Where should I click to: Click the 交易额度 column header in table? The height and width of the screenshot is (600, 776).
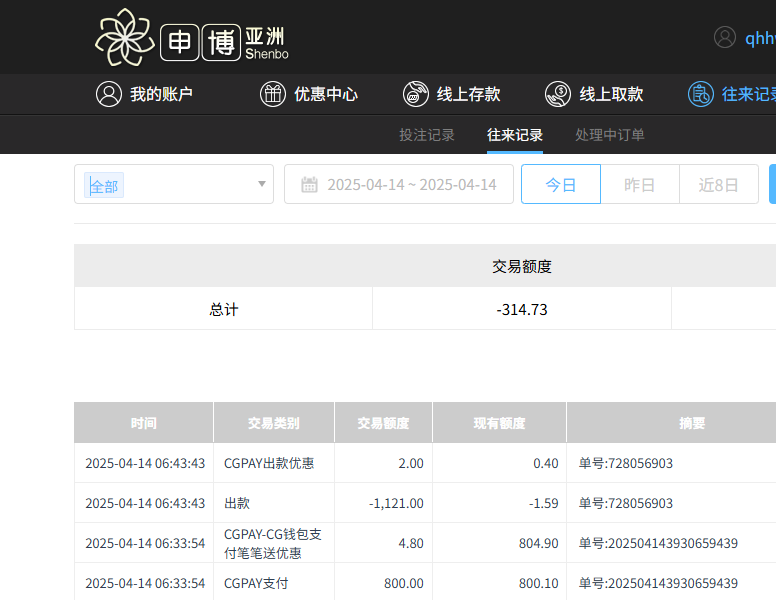[383, 423]
